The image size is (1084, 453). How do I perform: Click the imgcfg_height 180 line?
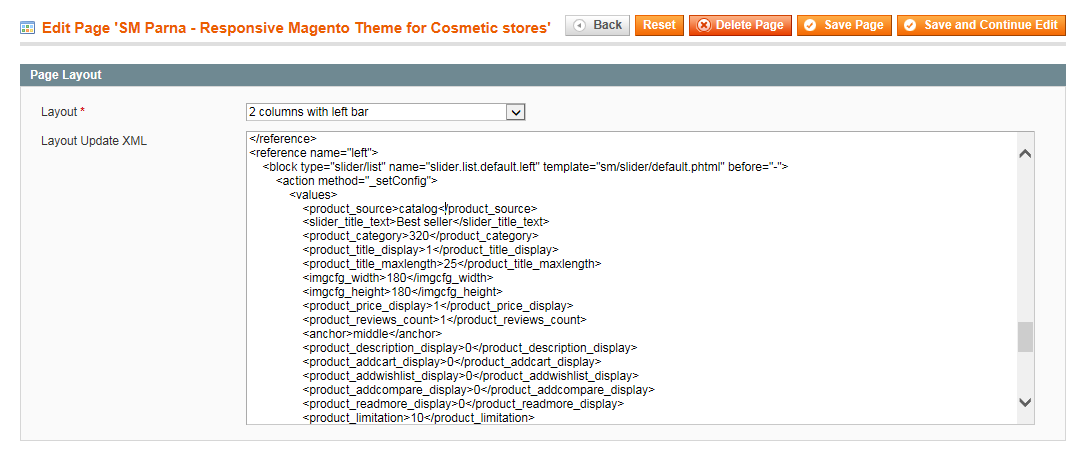point(402,291)
